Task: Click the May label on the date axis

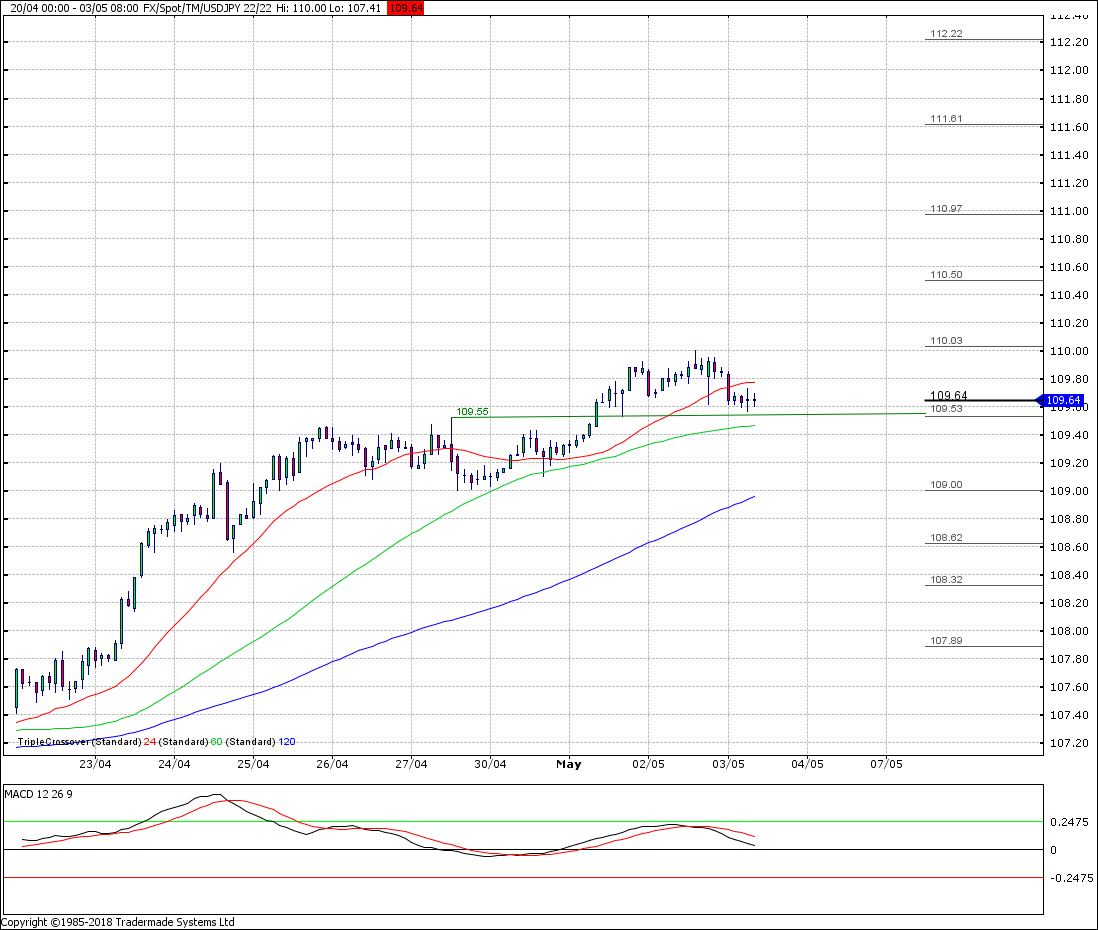Action: [x=568, y=765]
